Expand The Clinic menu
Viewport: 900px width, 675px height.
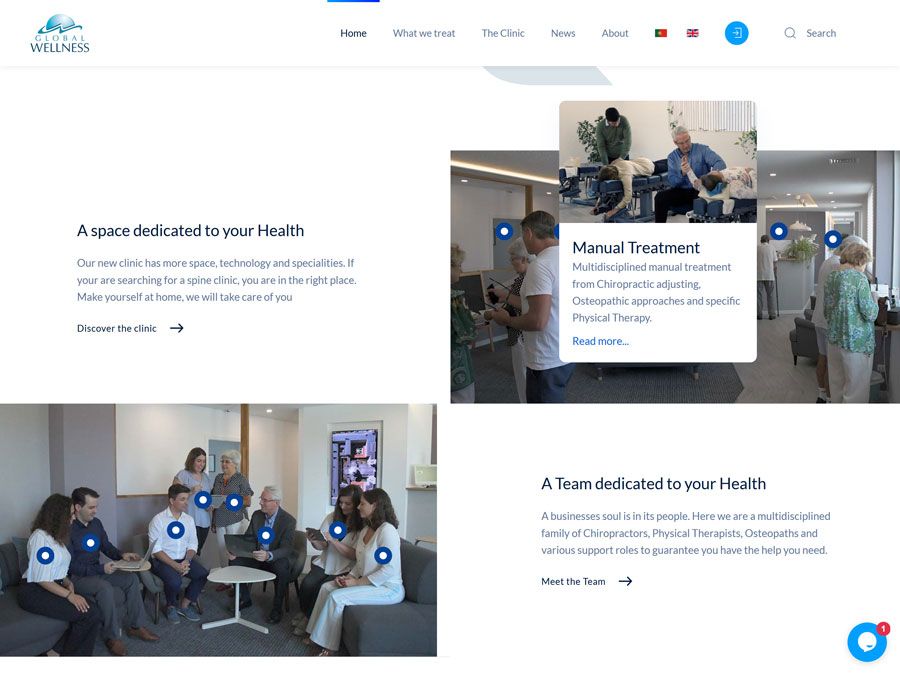(503, 33)
